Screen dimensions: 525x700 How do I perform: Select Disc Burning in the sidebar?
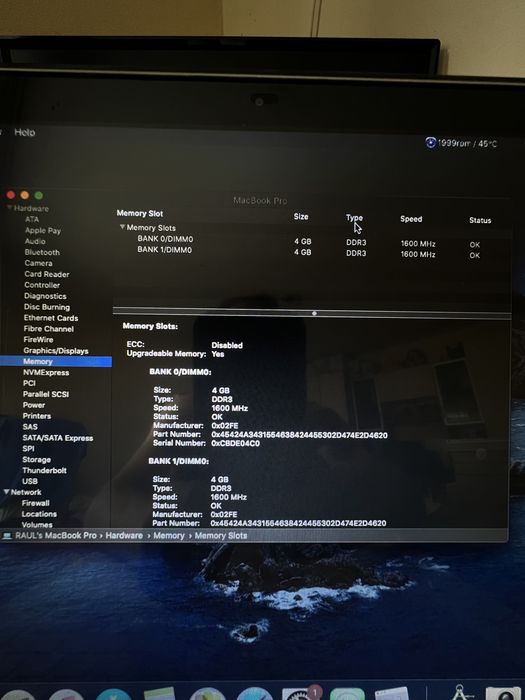[47, 307]
